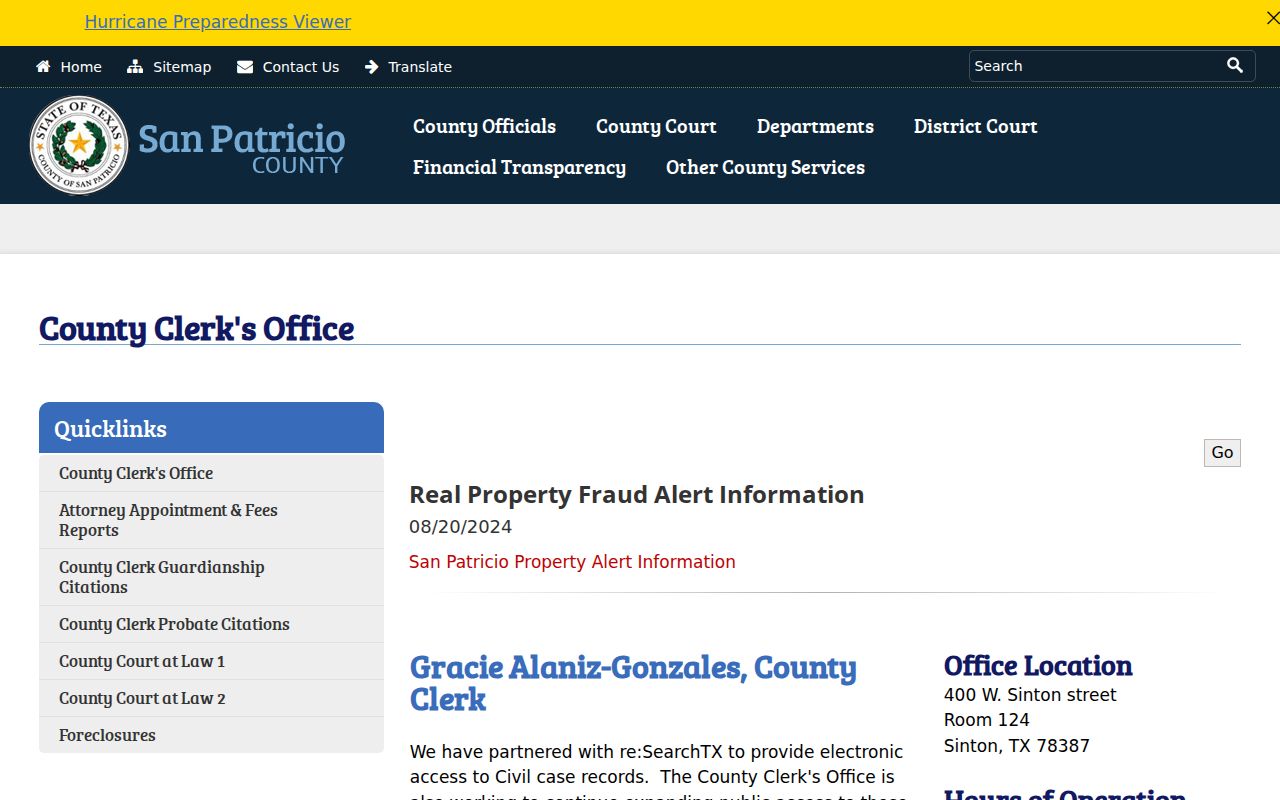
Task: Open the Home text link
Action: pyautogui.click(x=81, y=67)
